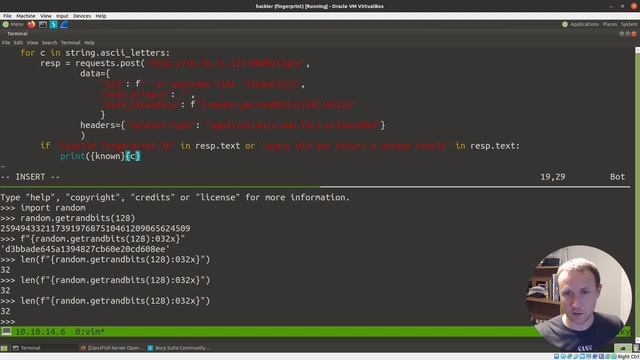This screenshot has width=640, height=360.
Task: Launch Burp Suite from the panel icon
Action: click(x=53, y=24)
